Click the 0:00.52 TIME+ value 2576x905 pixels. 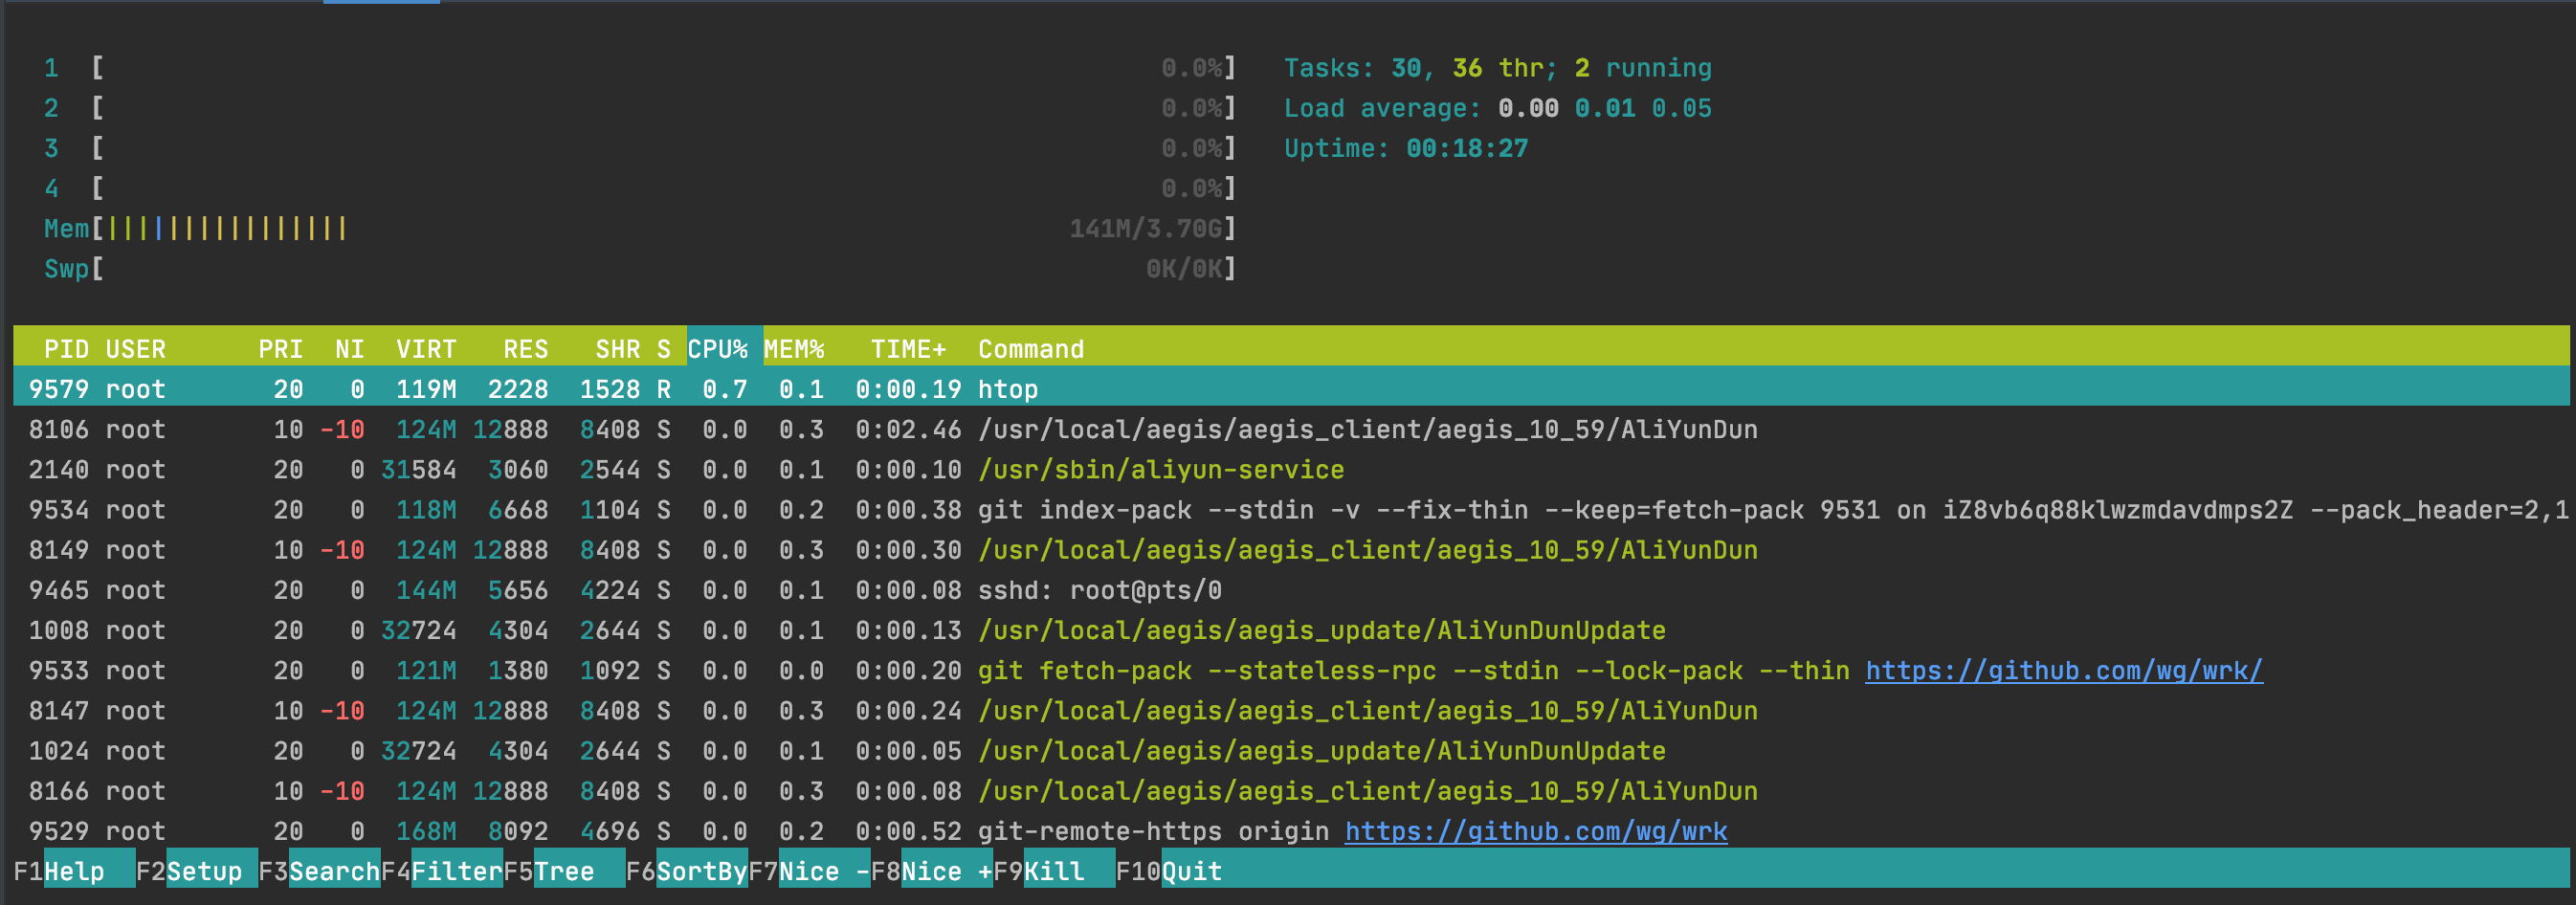pyautogui.click(x=908, y=831)
